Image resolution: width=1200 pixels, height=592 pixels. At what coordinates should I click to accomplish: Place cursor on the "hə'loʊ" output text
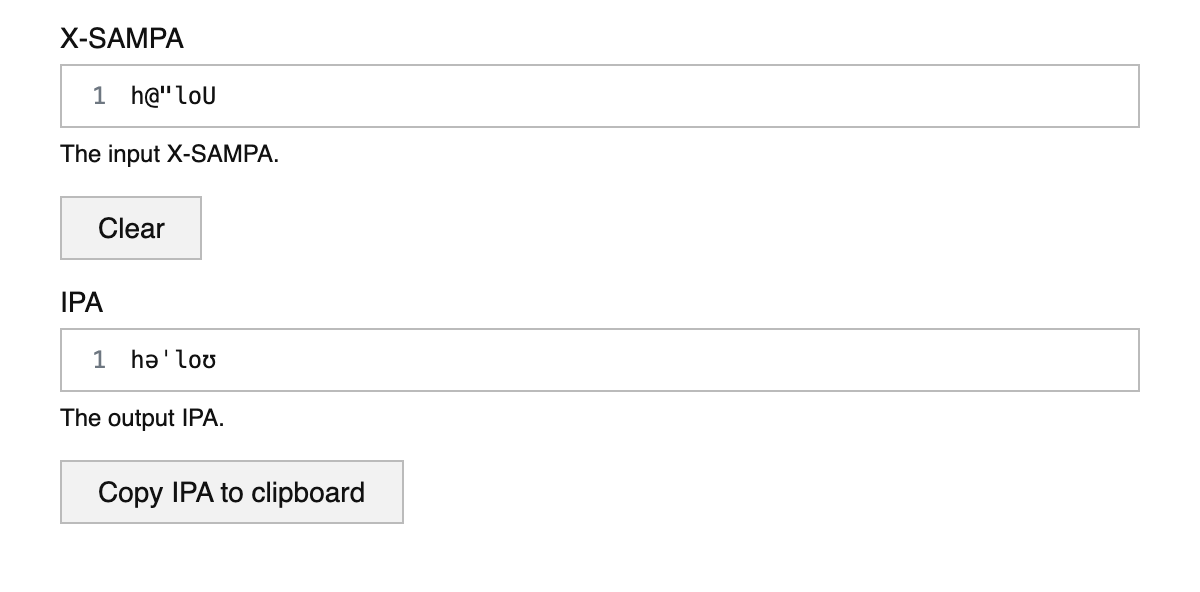point(173,360)
